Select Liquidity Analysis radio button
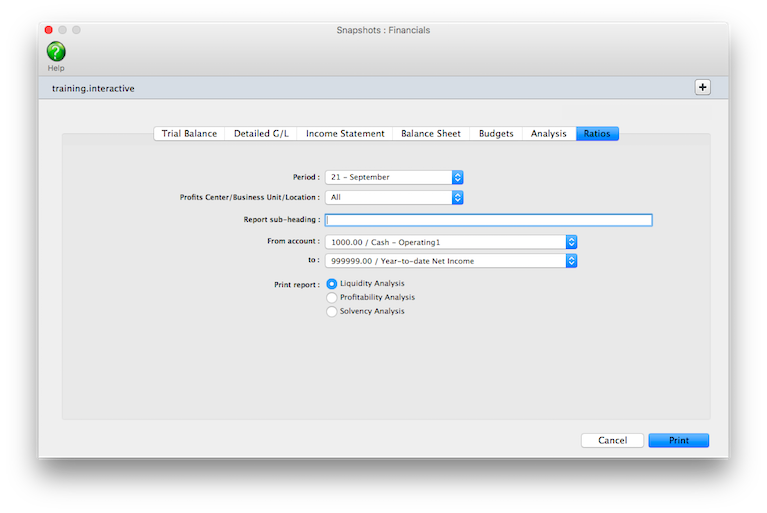Image resolution: width=767 pixels, height=513 pixels. 332,284
